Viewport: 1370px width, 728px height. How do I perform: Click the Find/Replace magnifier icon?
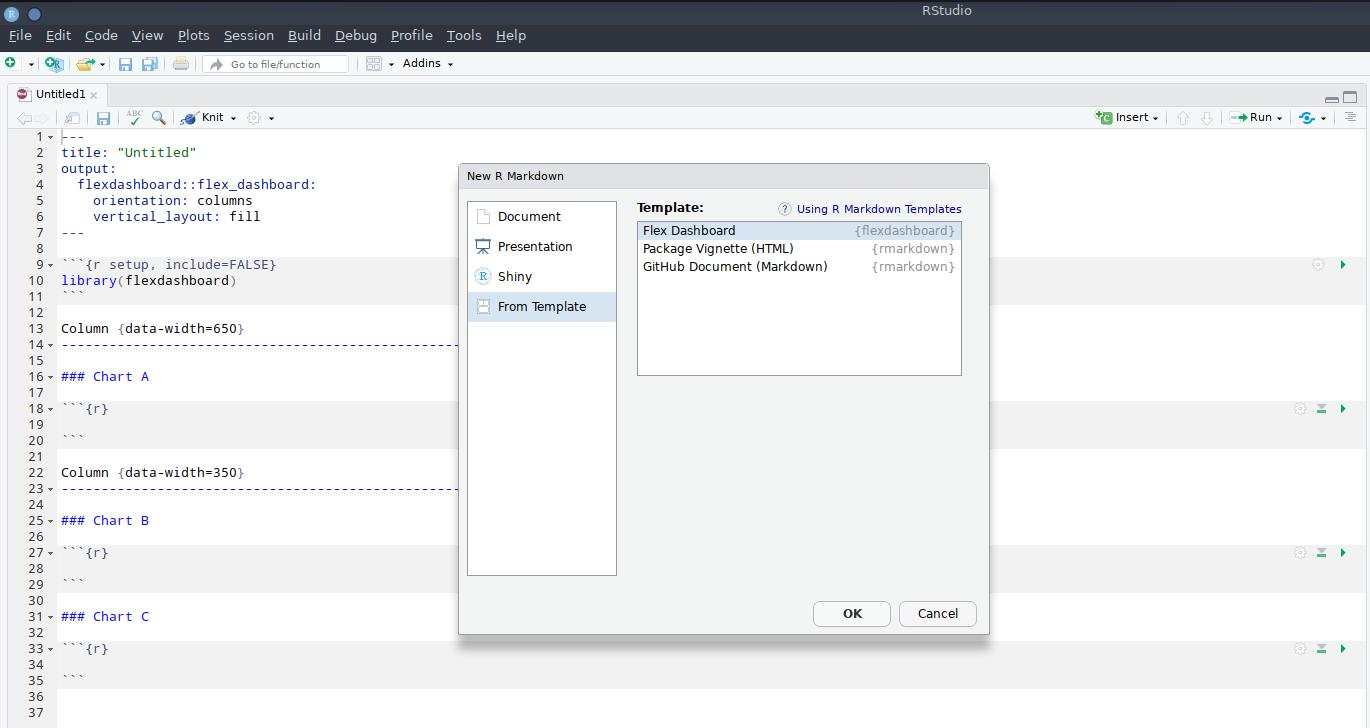coord(158,118)
